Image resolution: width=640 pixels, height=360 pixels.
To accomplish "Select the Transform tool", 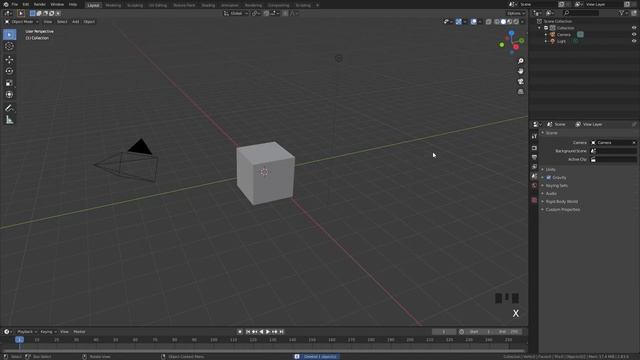I will coord(9,94).
